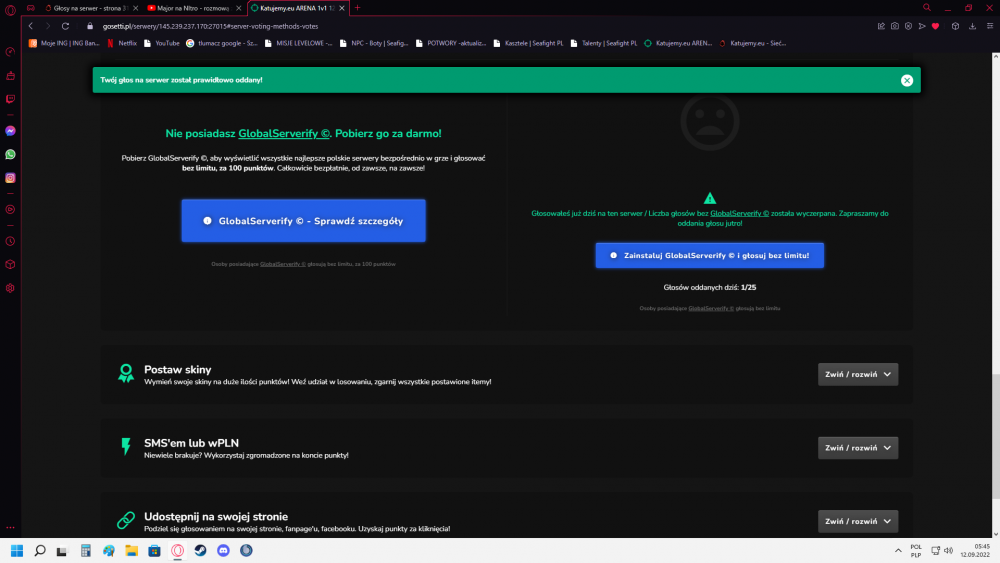Open WhatsApp in the Opera sidebar
The width and height of the screenshot is (1000, 563).
click(10, 154)
